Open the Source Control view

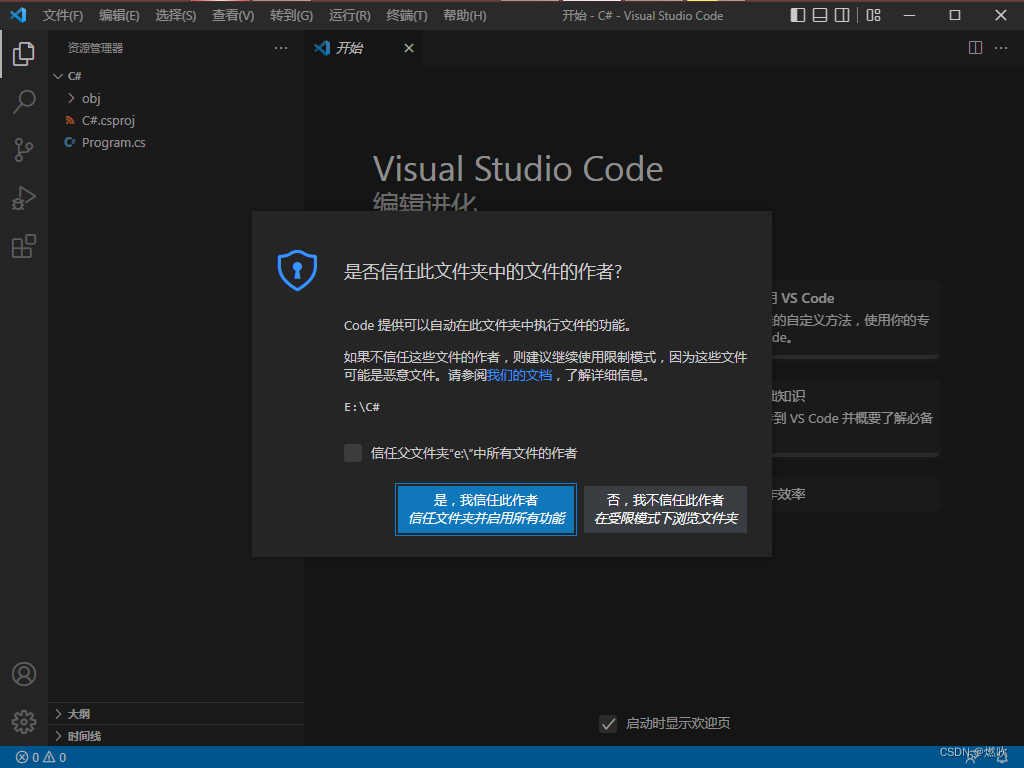coord(24,150)
